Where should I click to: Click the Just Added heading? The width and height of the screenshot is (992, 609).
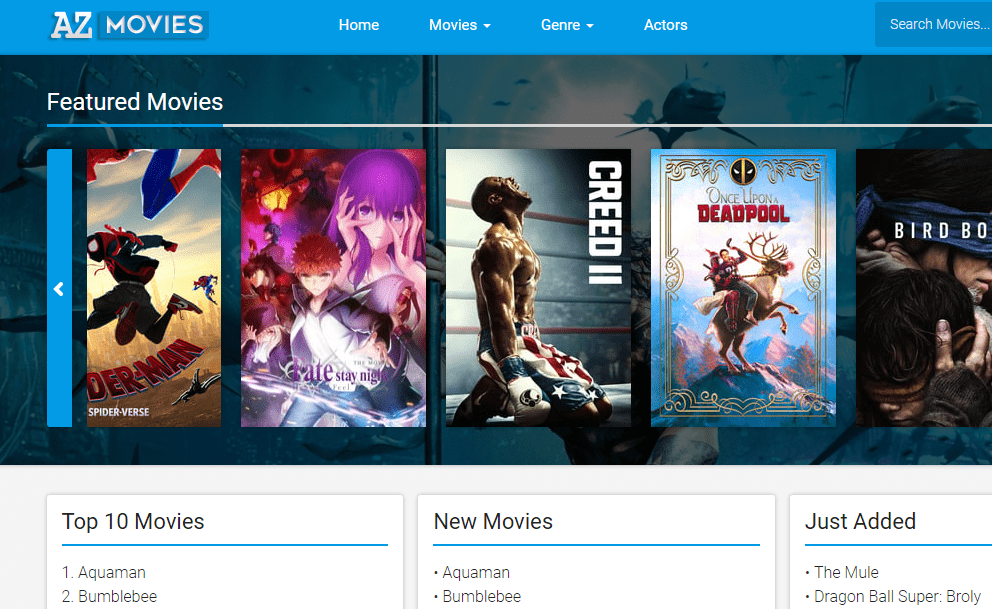click(860, 521)
